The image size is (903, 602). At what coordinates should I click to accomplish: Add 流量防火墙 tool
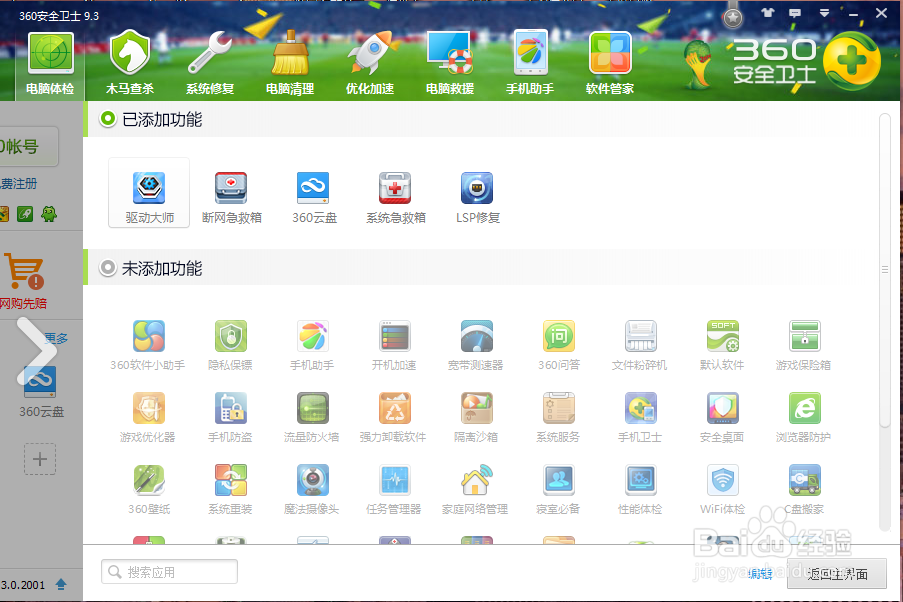[312, 417]
